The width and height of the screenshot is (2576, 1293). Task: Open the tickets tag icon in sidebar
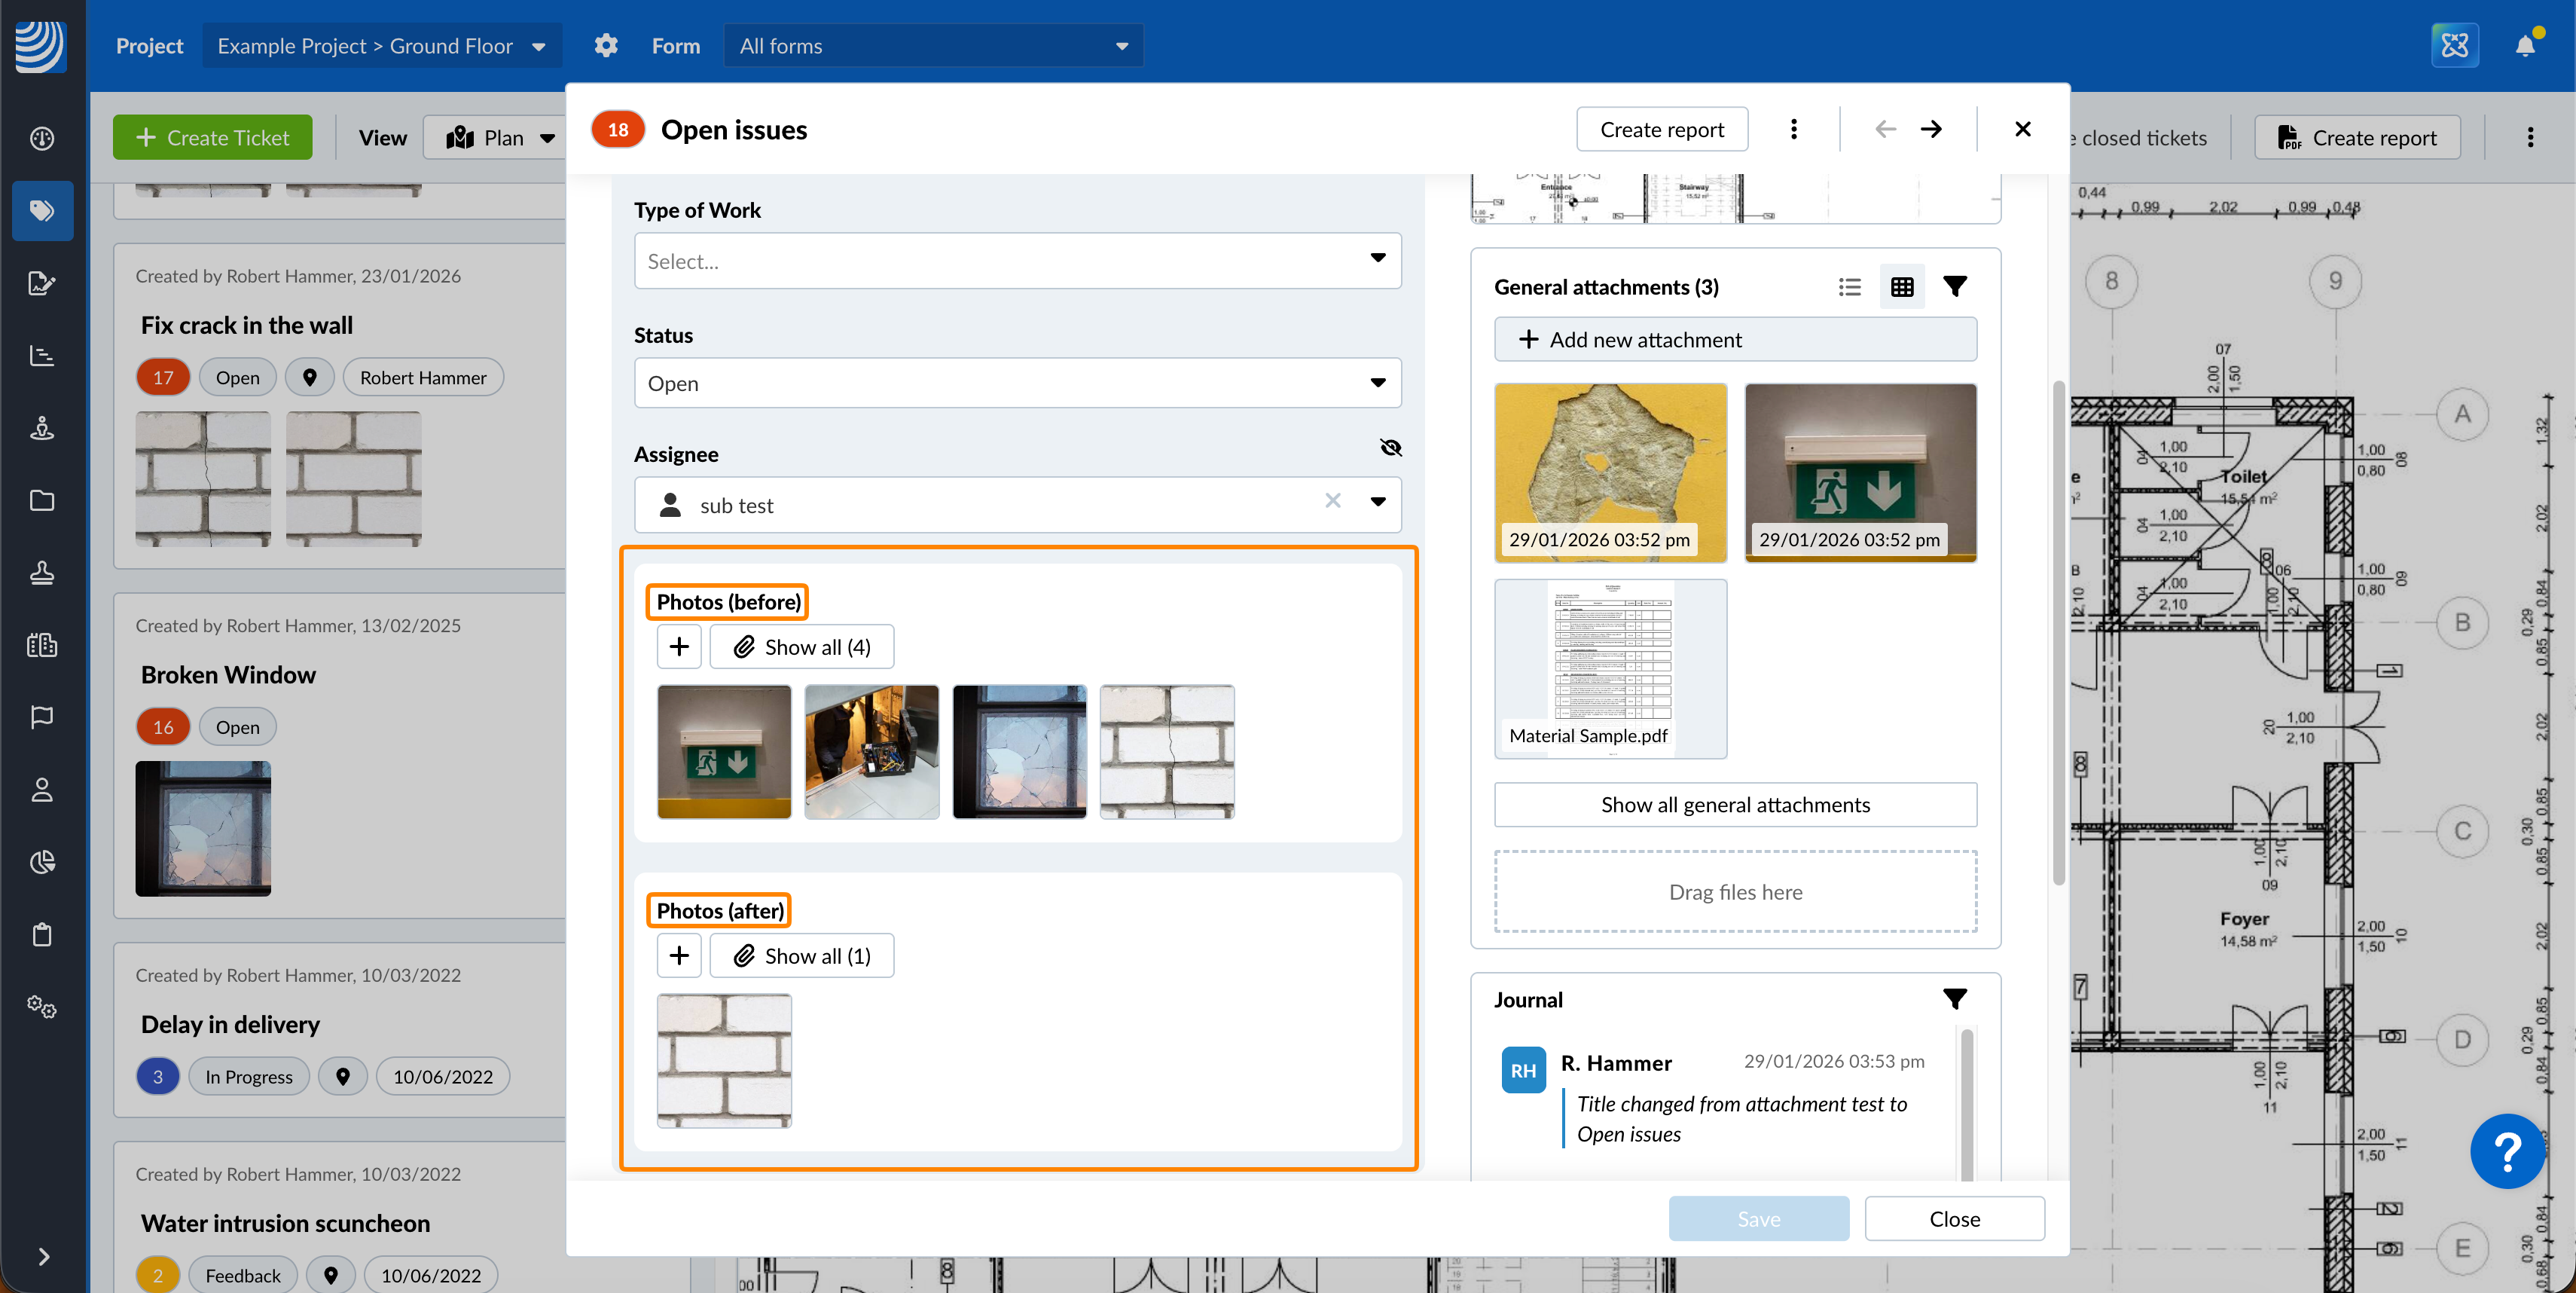click(x=42, y=211)
